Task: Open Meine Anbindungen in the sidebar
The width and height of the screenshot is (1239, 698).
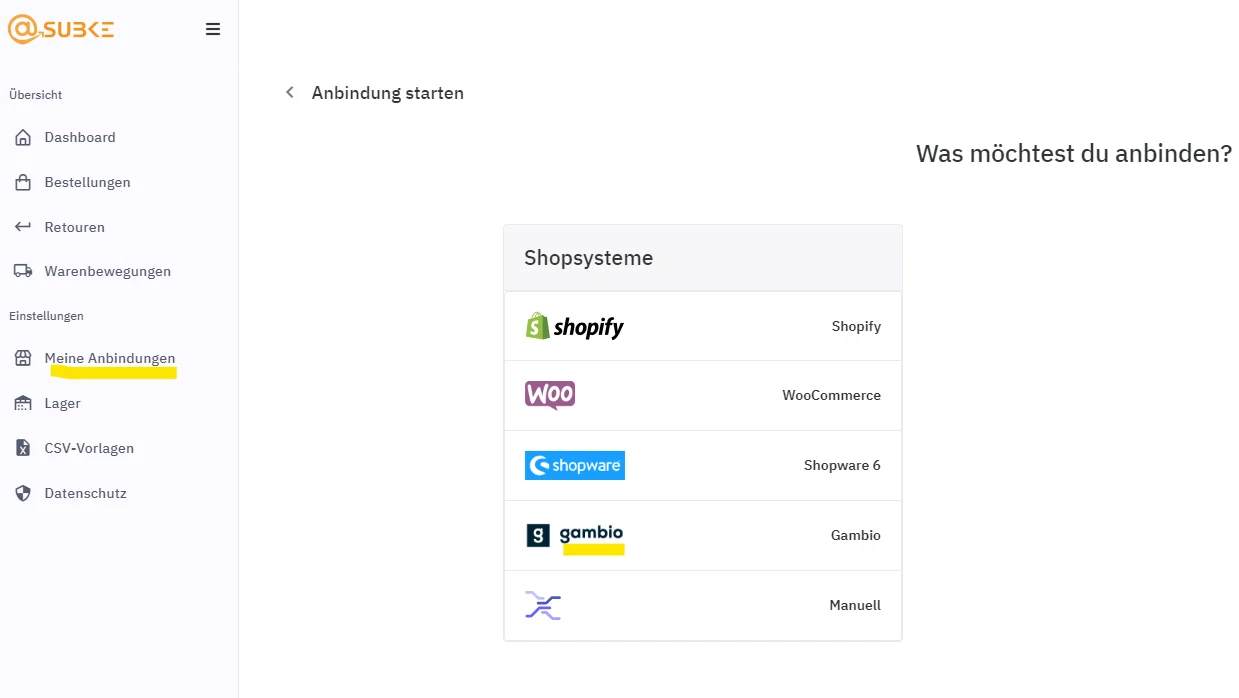Action: coord(110,358)
